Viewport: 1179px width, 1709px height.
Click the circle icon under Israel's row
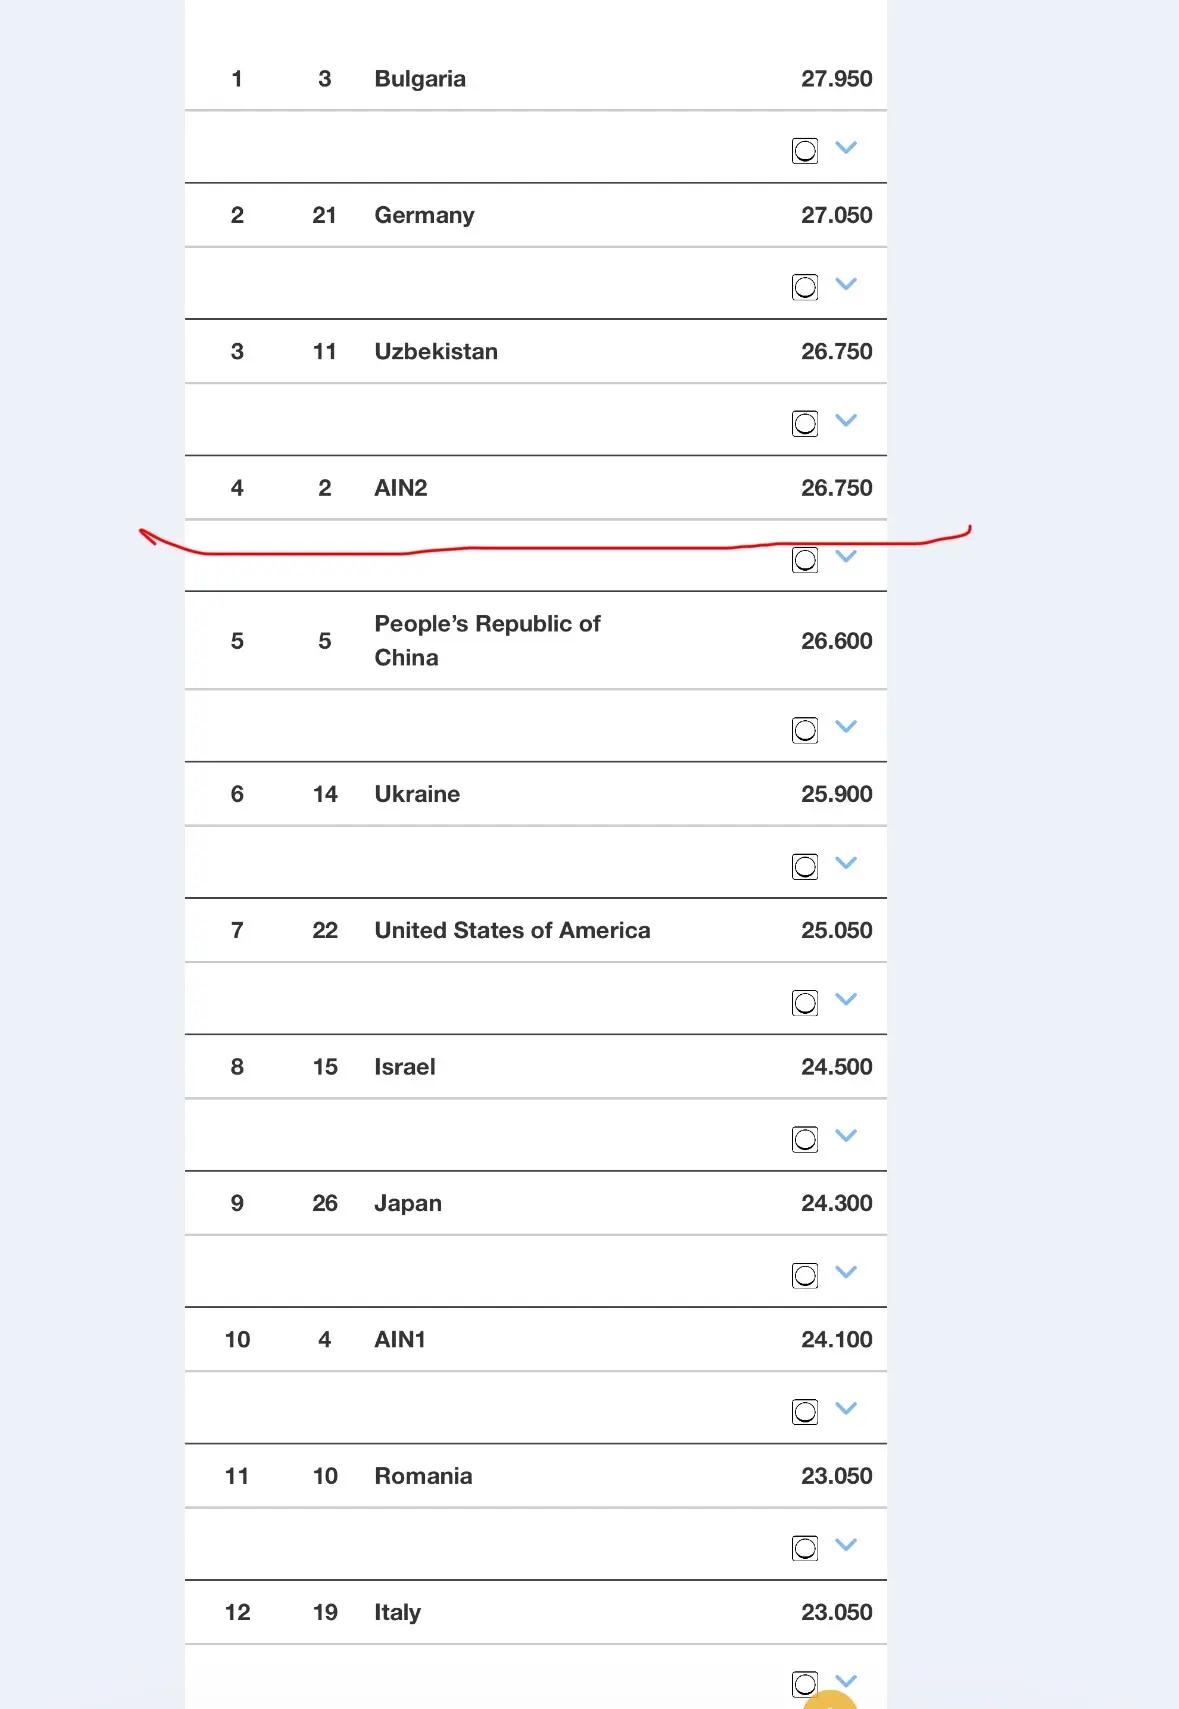(x=805, y=1139)
